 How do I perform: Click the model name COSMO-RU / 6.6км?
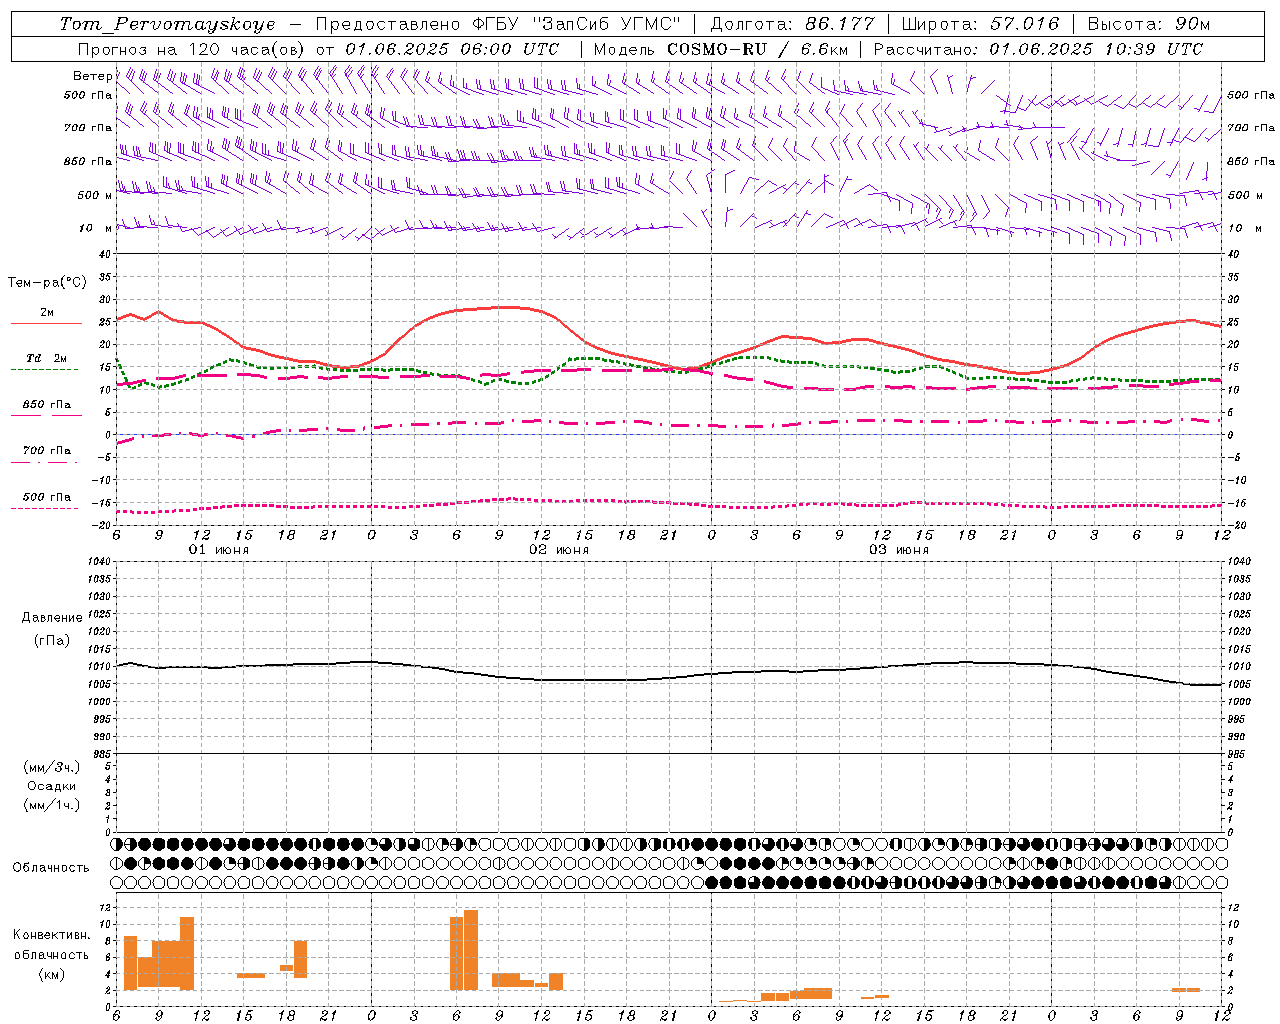coord(758,49)
